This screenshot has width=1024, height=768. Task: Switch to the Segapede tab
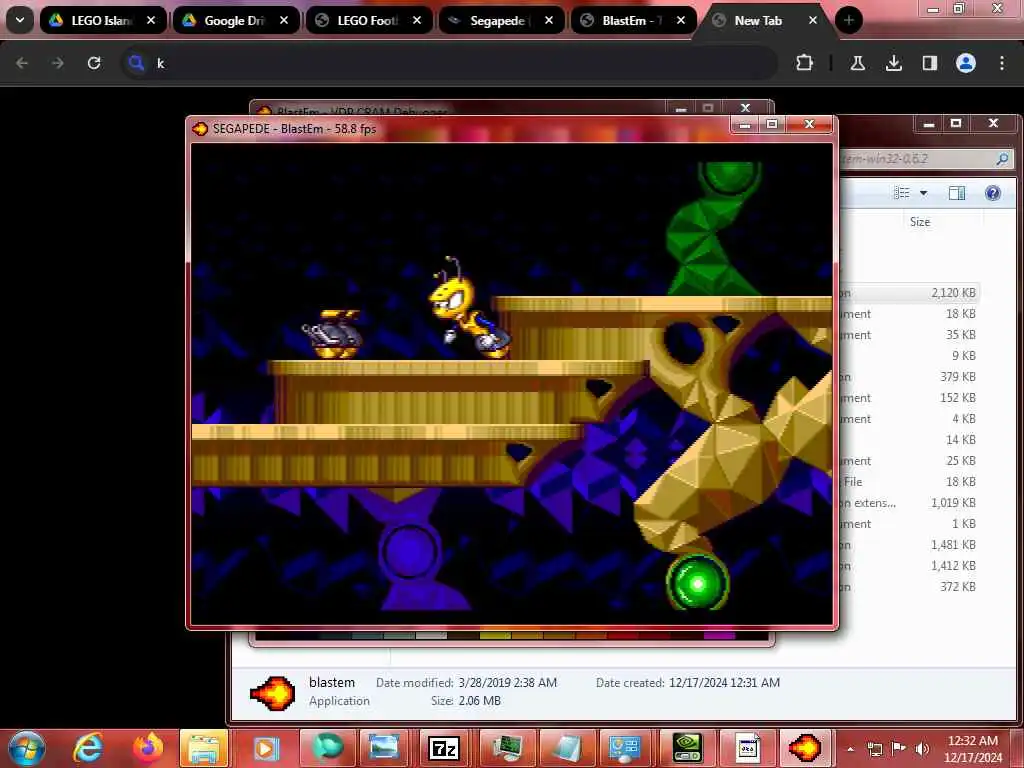click(x=500, y=20)
